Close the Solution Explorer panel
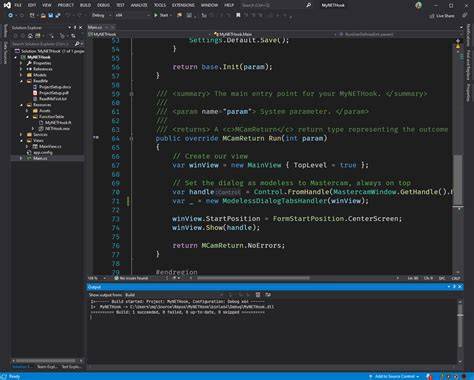Image resolution: width=474 pixels, height=380 pixels. 81,28
